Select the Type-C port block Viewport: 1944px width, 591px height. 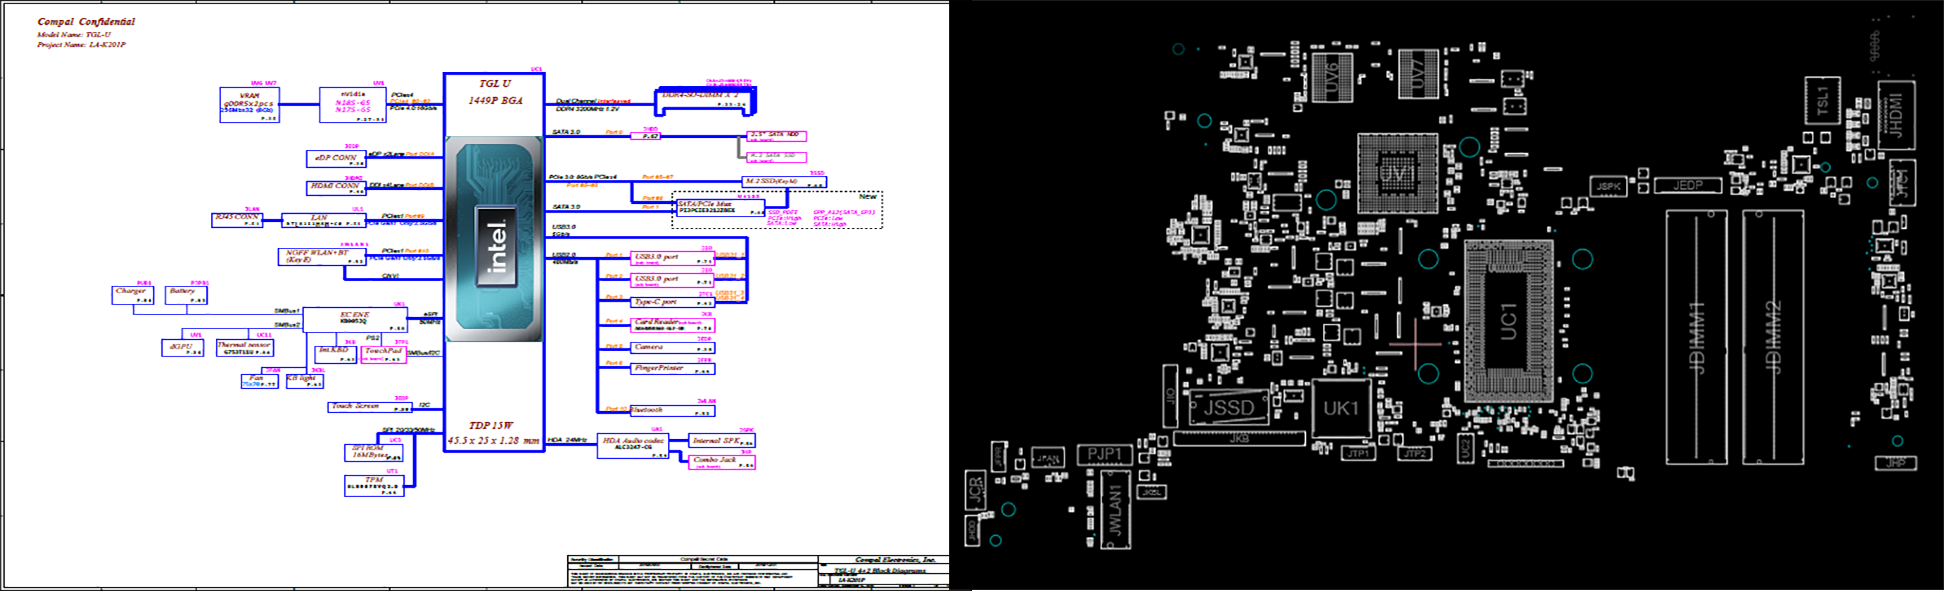point(673,302)
